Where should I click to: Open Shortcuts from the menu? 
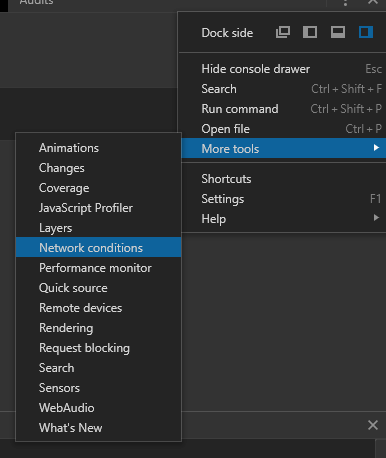click(x=284, y=179)
